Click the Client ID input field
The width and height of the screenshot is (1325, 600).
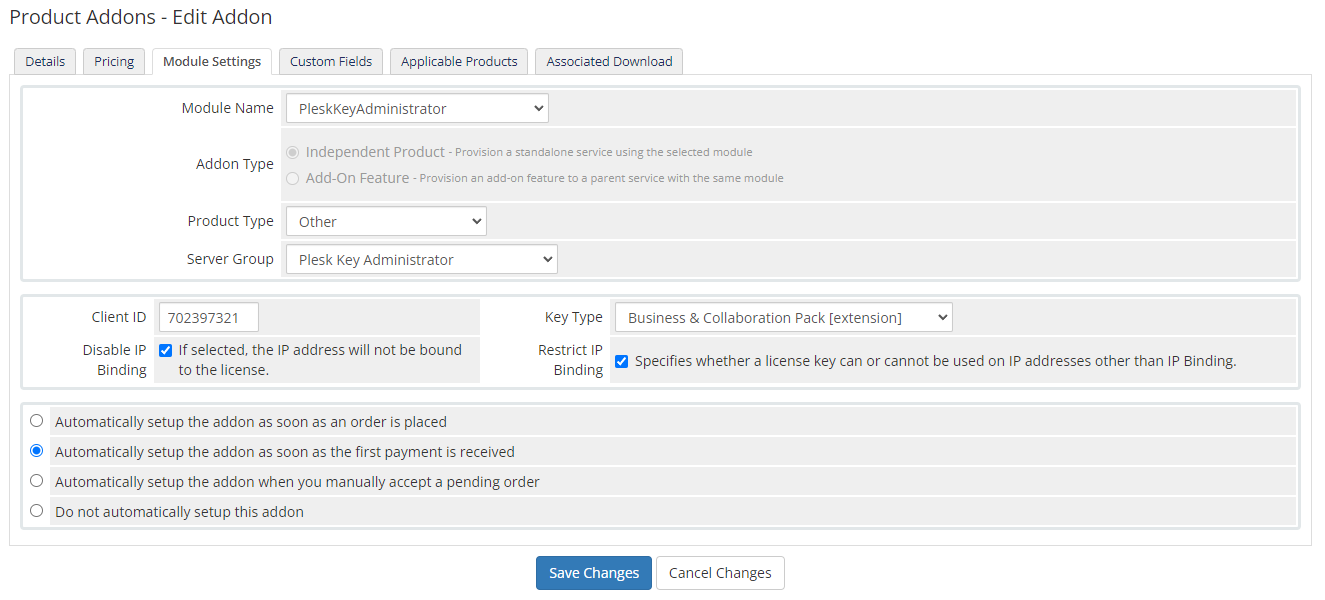[208, 316]
